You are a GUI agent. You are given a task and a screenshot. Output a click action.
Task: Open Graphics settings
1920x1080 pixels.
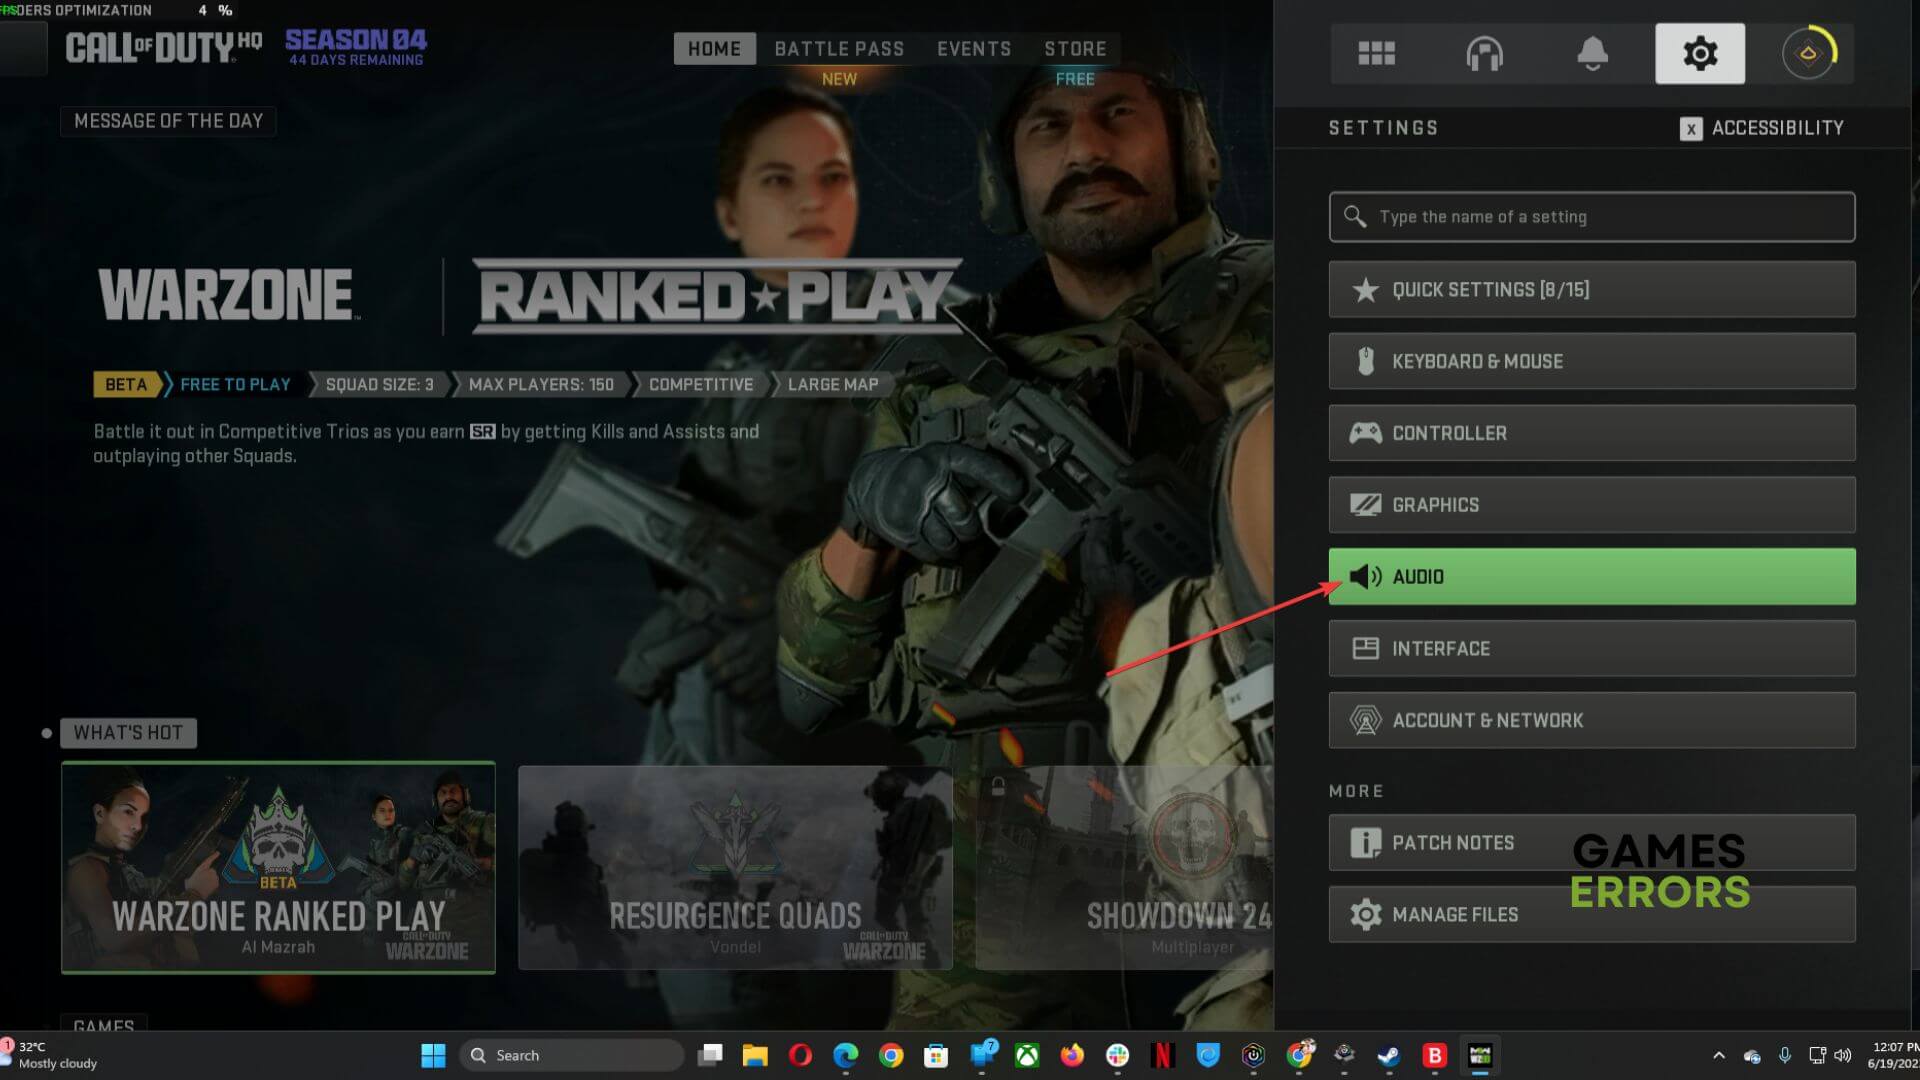(1591, 505)
